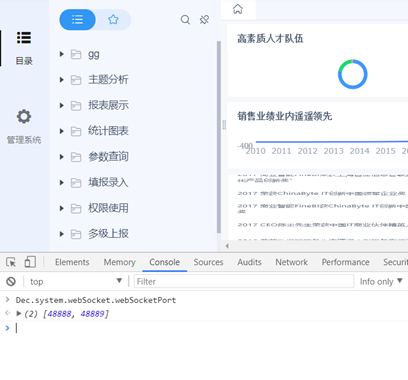This screenshot has height=380, width=408.
Task: Select the 主题分析 folder
Action: [x=108, y=80]
